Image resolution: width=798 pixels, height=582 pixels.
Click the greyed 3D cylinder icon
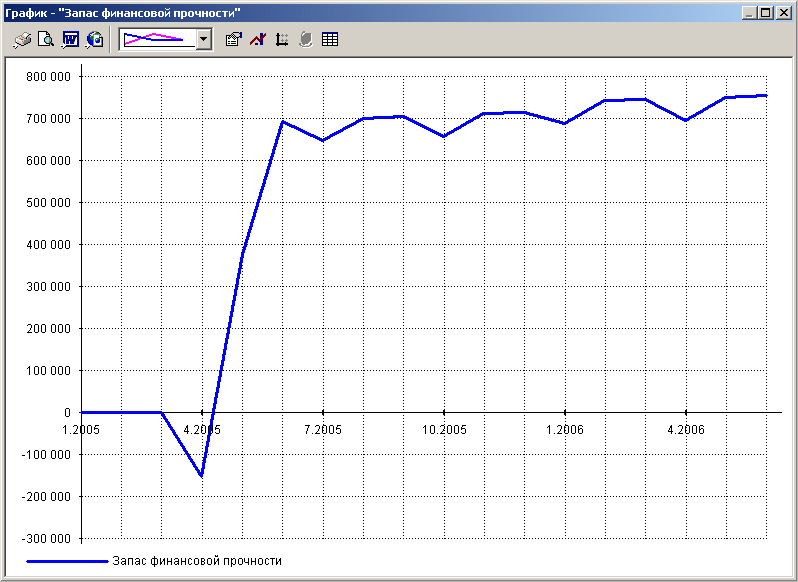coord(305,39)
